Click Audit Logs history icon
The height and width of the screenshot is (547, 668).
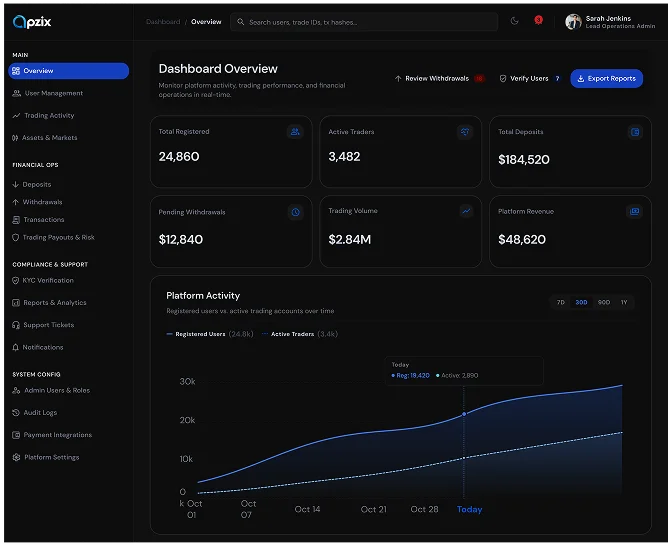pos(16,412)
